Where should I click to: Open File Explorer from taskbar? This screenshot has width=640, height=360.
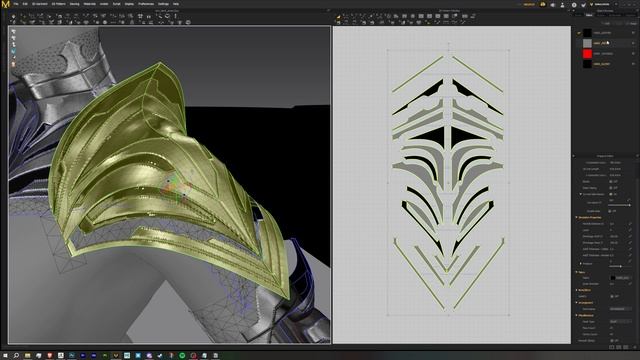tap(27, 356)
